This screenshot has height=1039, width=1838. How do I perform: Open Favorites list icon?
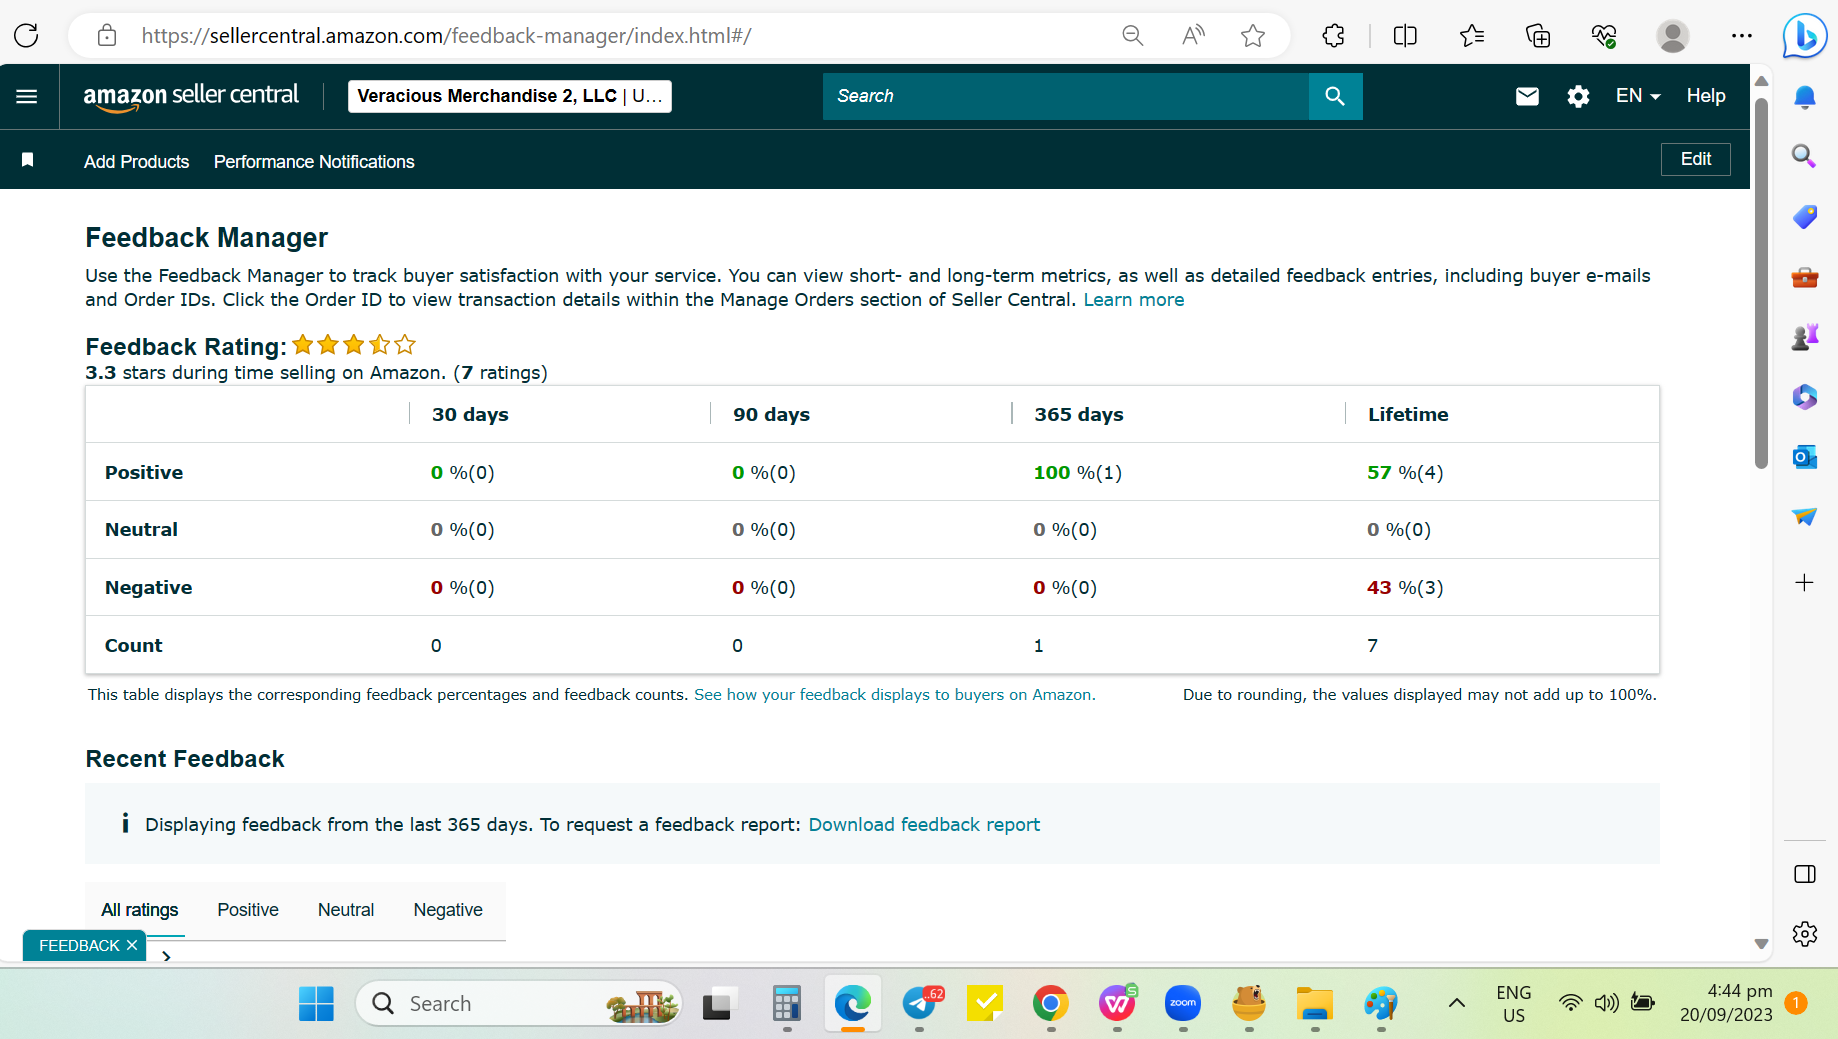1471,36
